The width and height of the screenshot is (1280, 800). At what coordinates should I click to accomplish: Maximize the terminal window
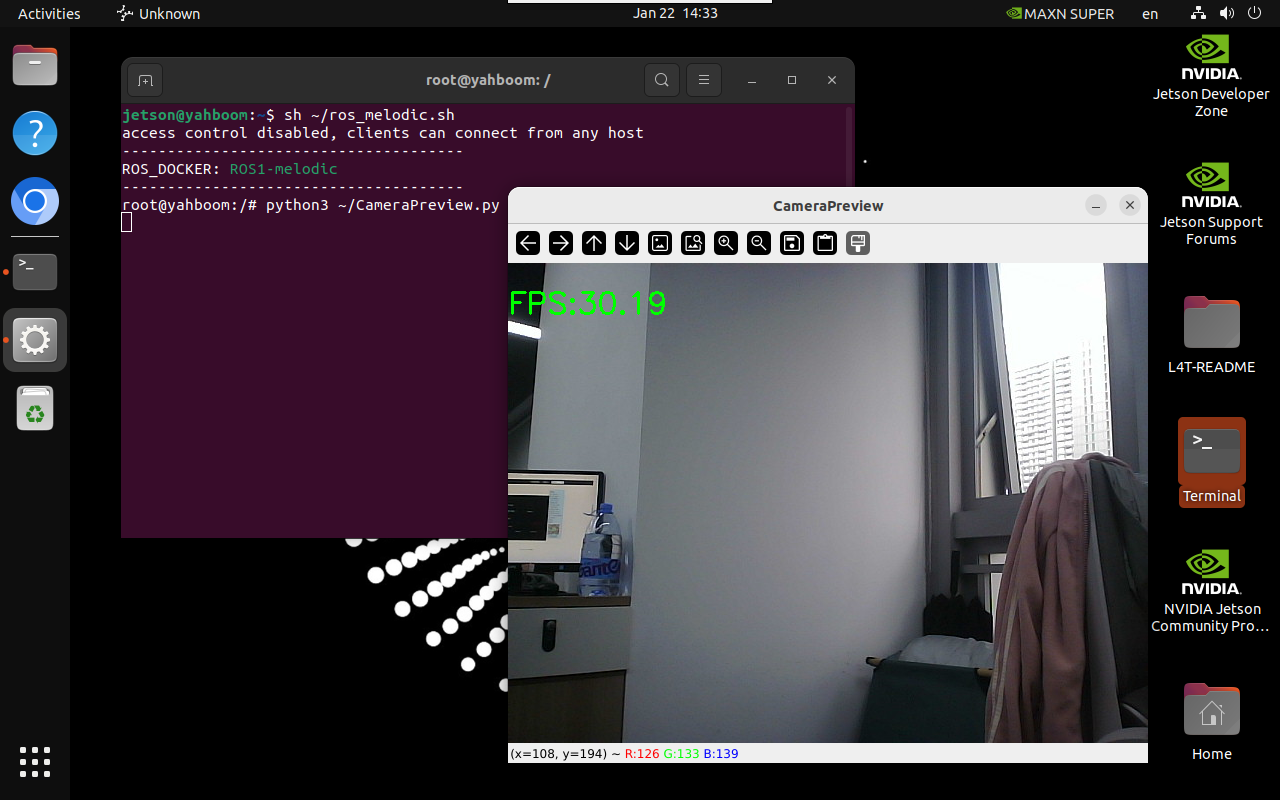tap(792, 80)
